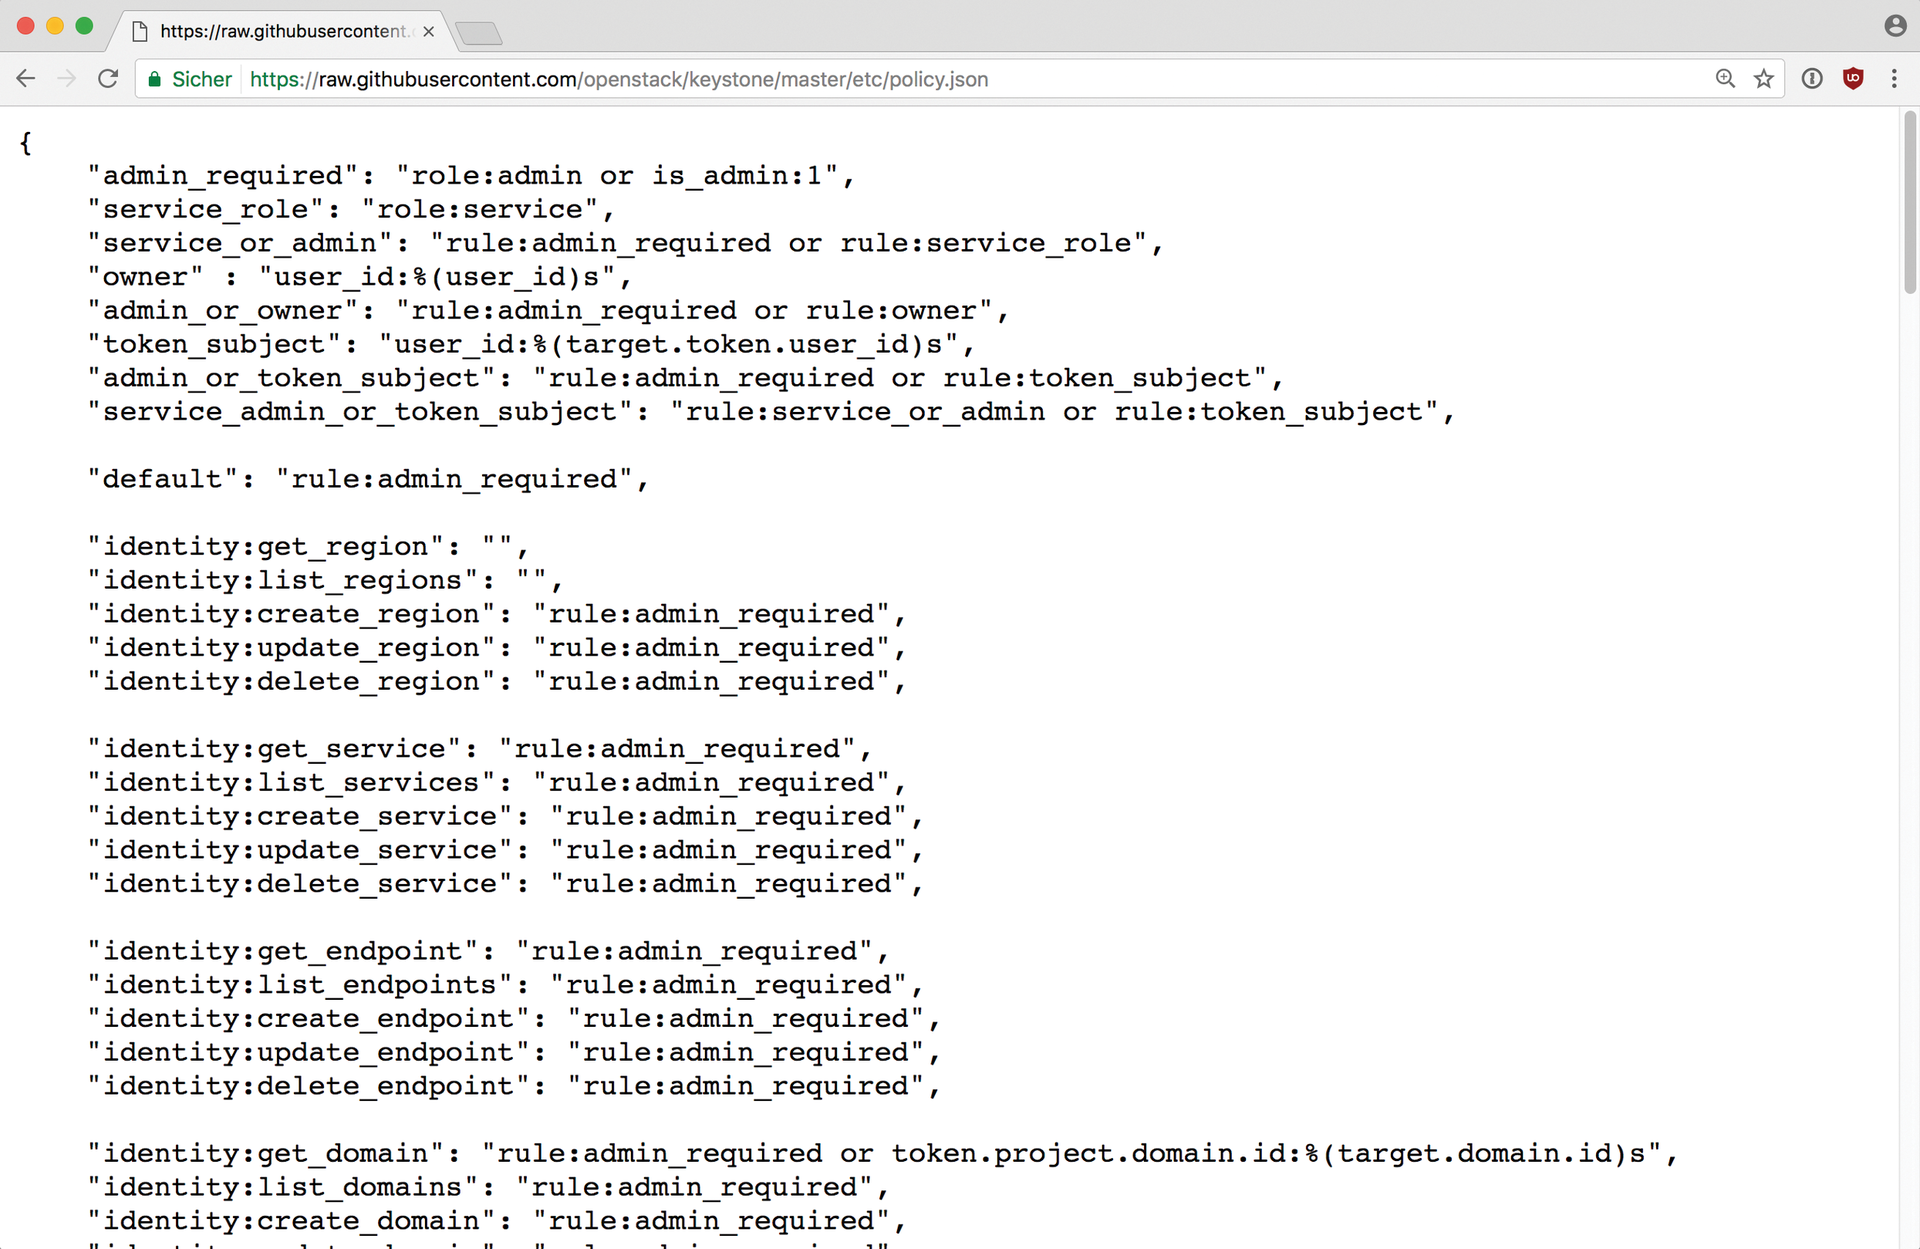Click "identity:get_endpoint" line
The image size is (1920, 1249).
(x=488, y=951)
